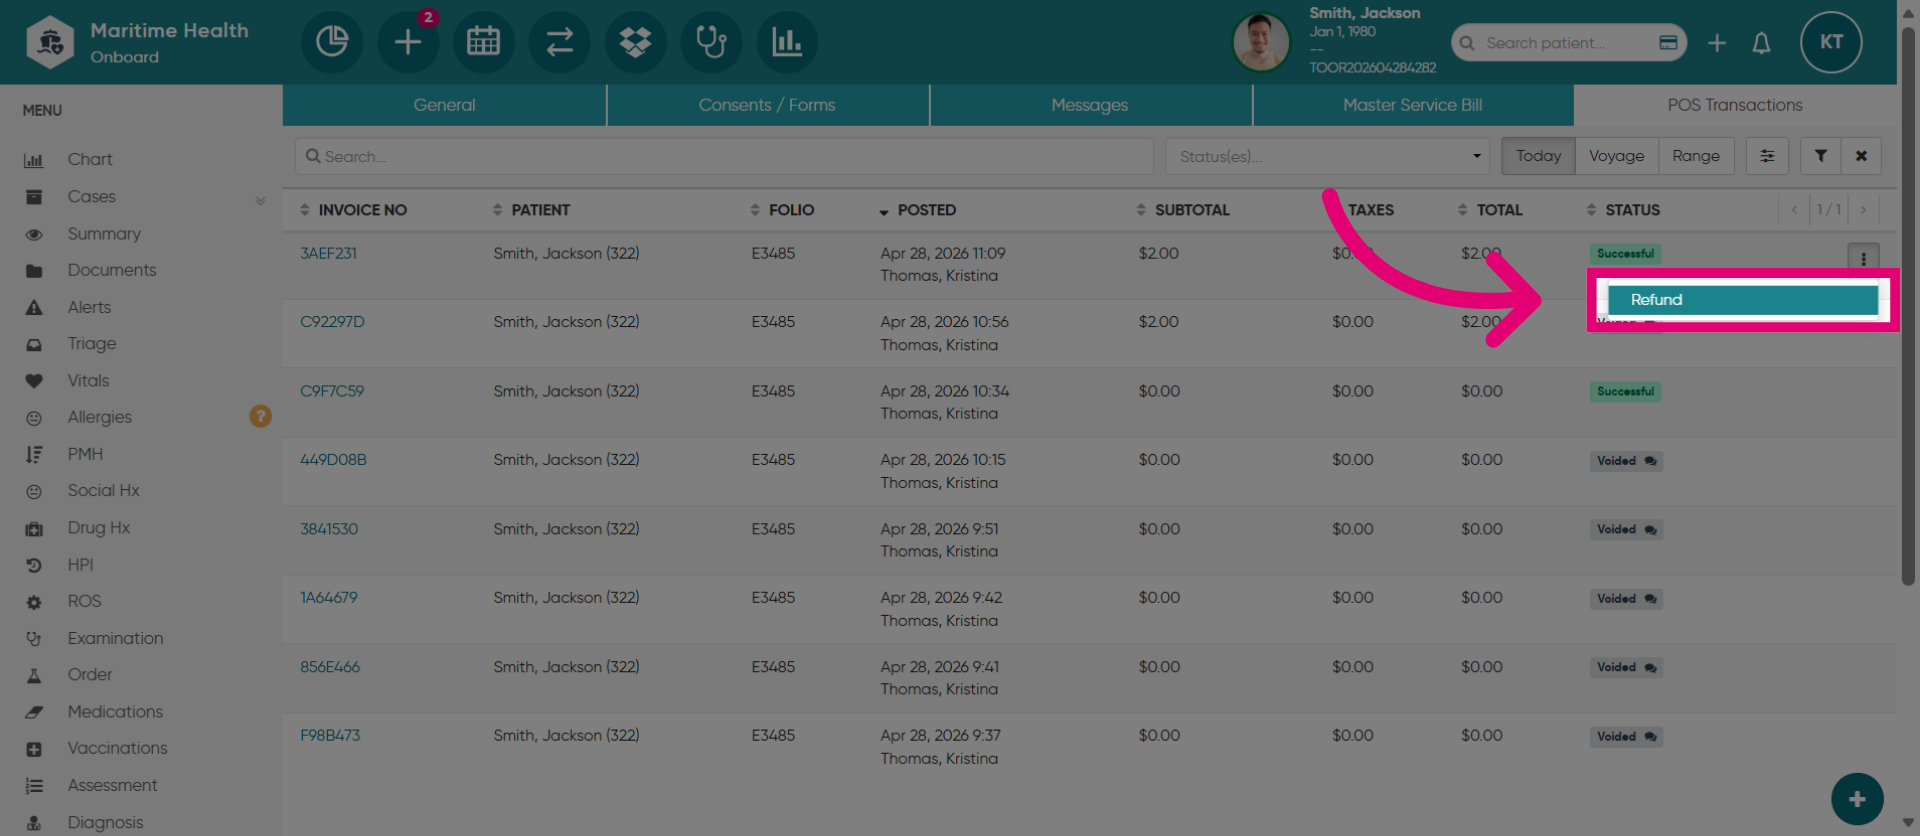The width and height of the screenshot is (1920, 836).
Task: Open the pie chart dashboard icon
Action: click(332, 42)
